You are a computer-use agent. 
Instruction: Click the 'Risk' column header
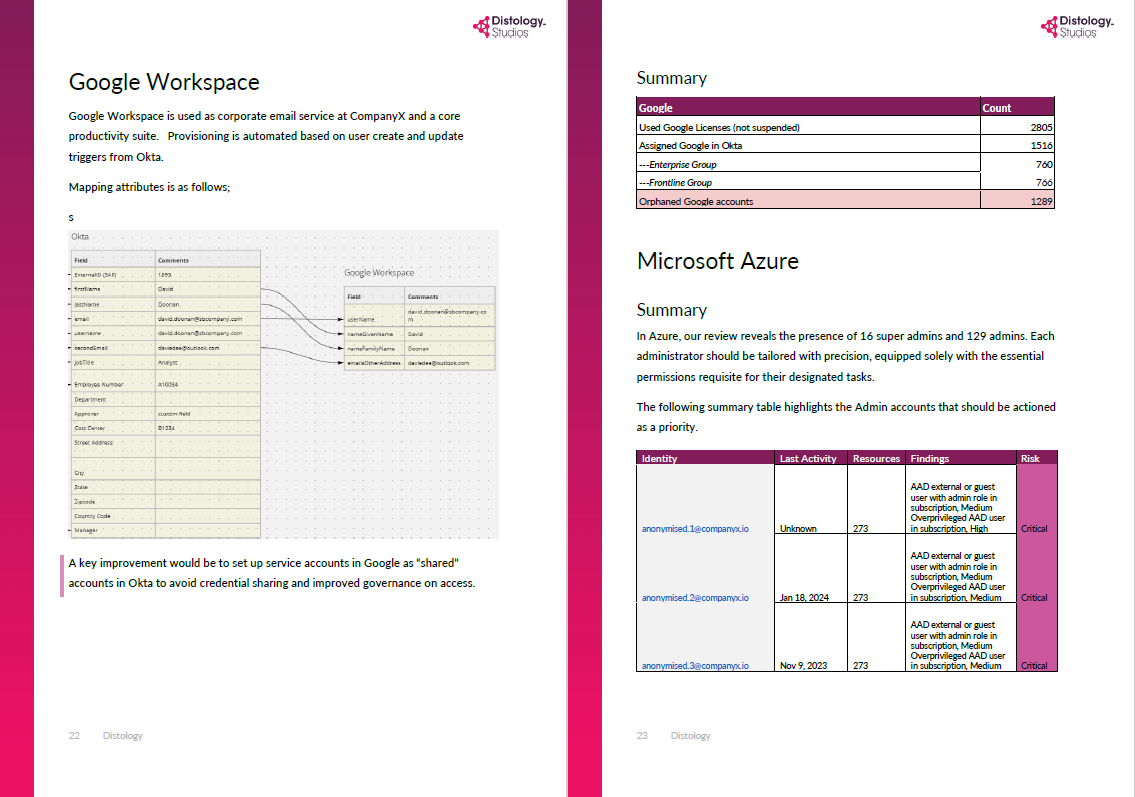pyautogui.click(x=1037, y=458)
